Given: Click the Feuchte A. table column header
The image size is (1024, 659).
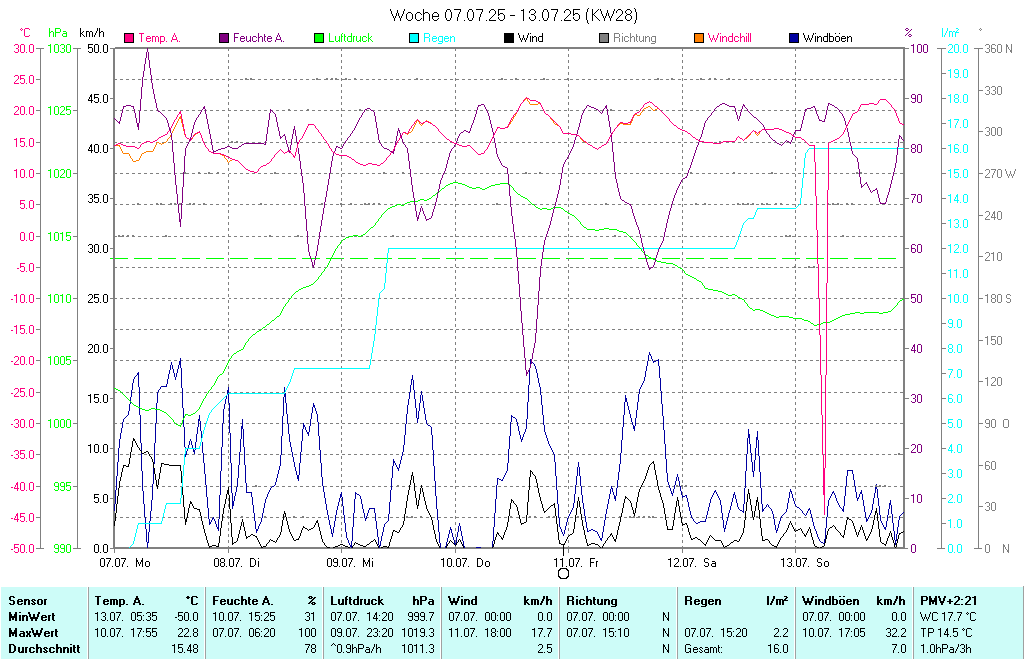Looking at the screenshot, I should pyautogui.click(x=243, y=601).
